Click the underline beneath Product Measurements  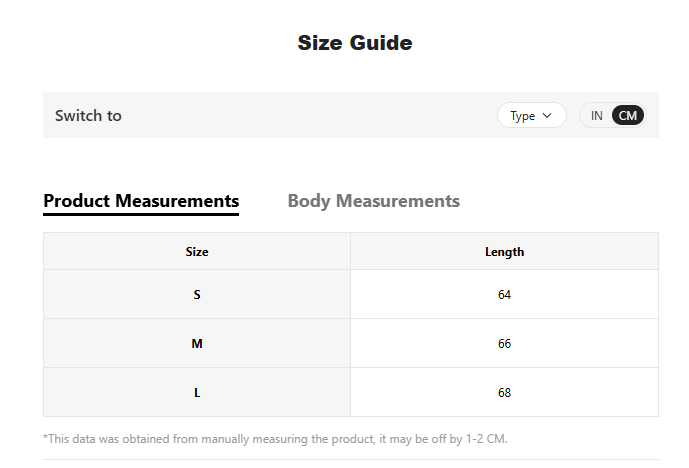(x=141, y=214)
